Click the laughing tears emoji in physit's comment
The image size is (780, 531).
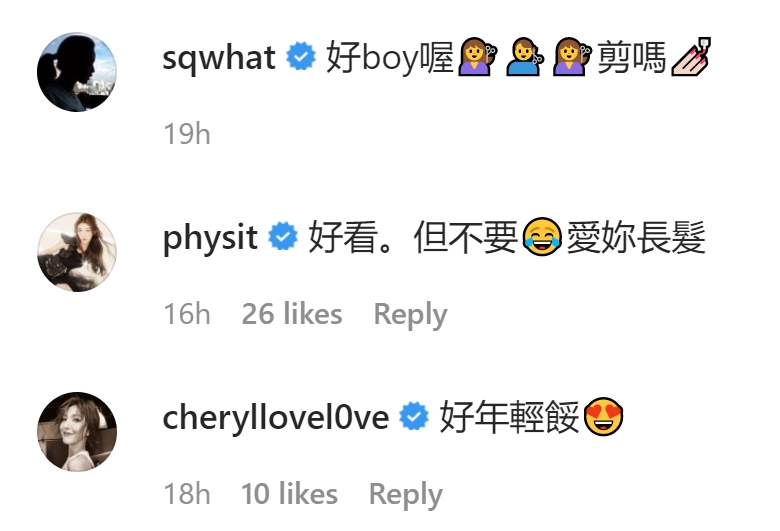(542, 236)
